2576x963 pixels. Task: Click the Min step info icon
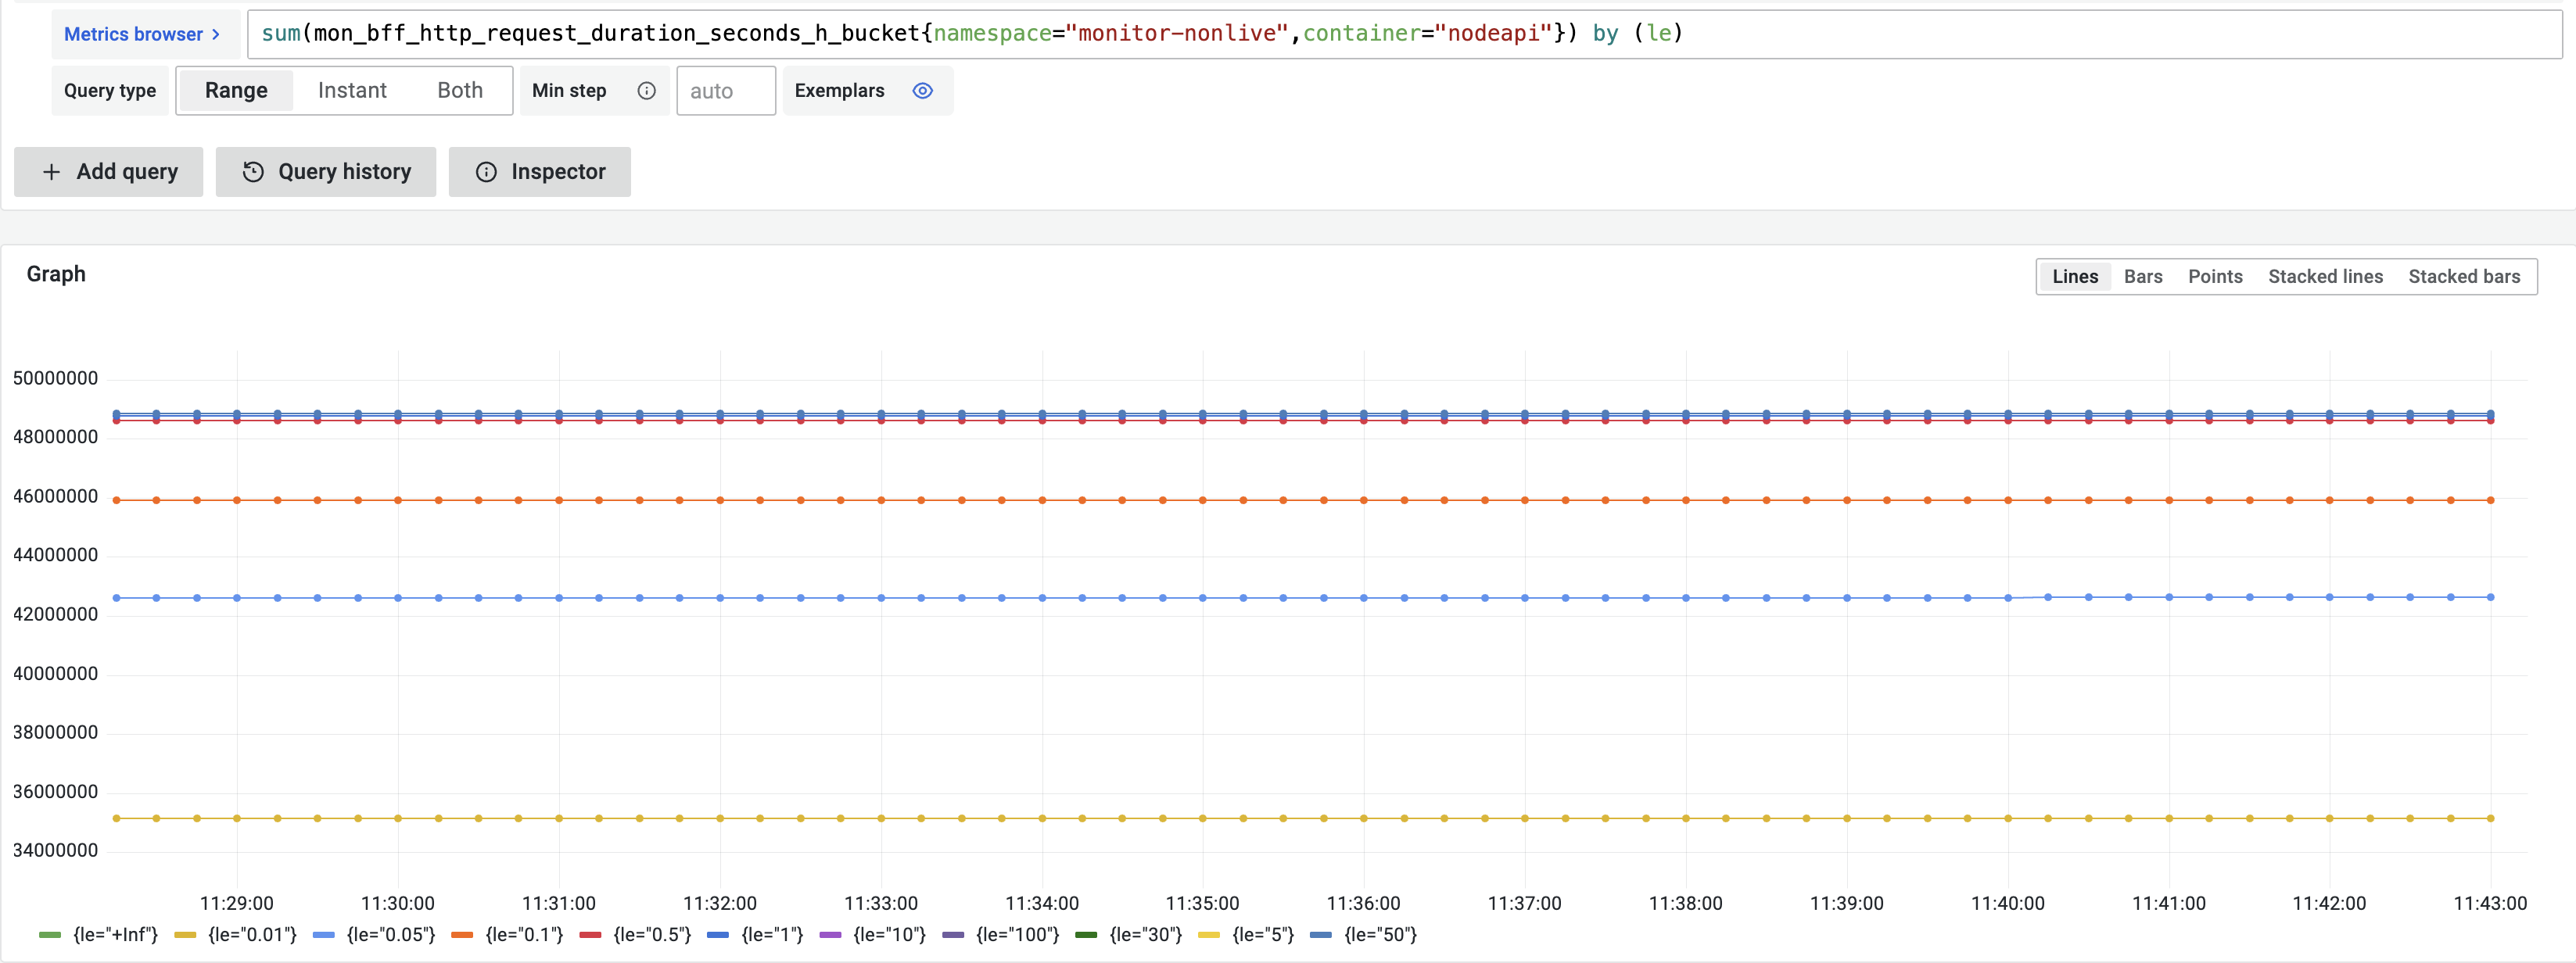pyautogui.click(x=647, y=91)
